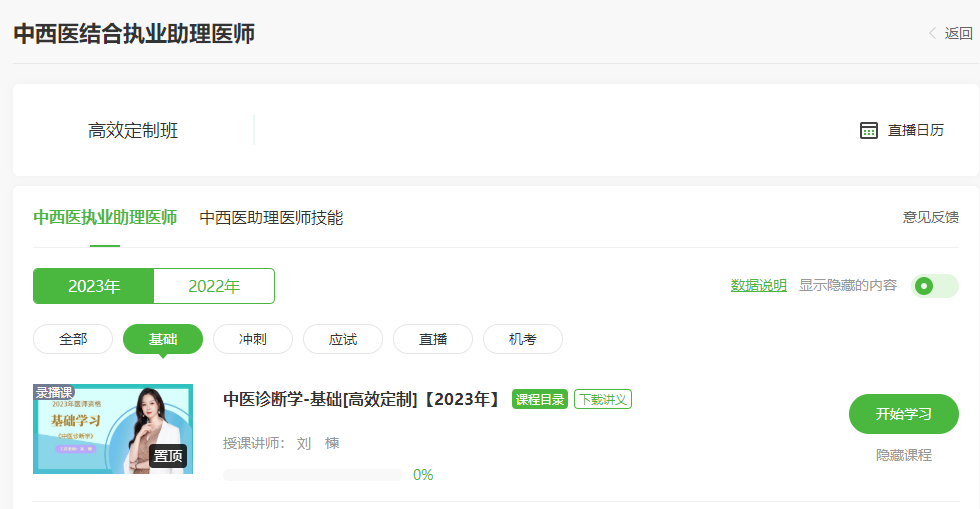
Task: Filter courses by 冲刺
Action: click(253, 339)
